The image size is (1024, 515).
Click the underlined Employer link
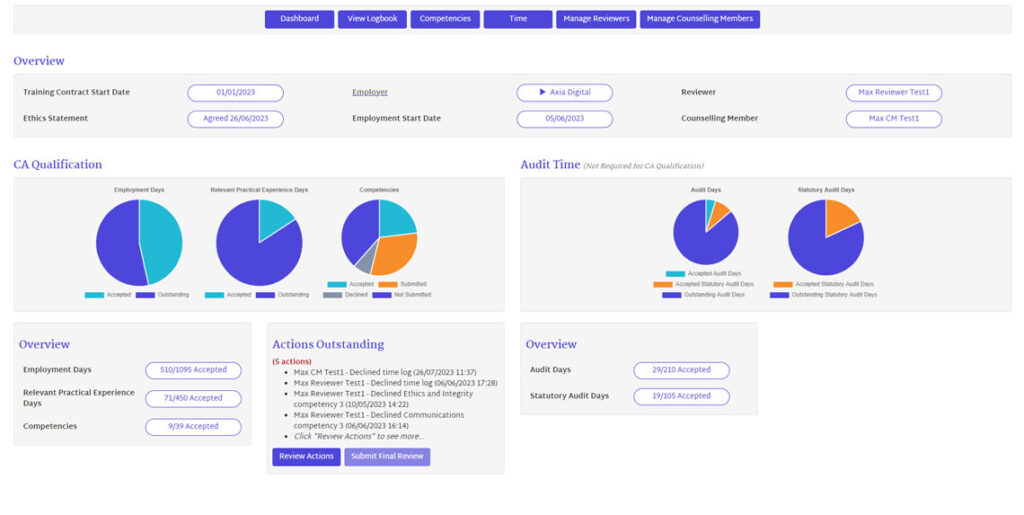pyautogui.click(x=369, y=92)
